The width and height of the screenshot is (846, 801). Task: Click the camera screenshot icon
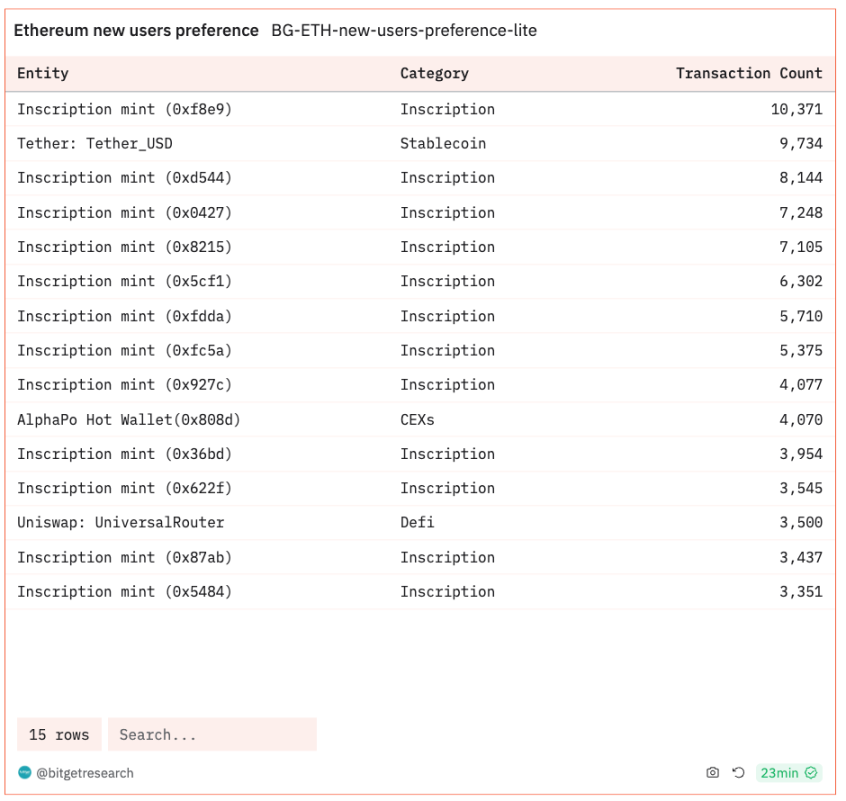[x=712, y=773]
